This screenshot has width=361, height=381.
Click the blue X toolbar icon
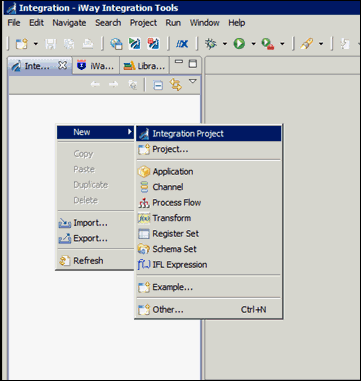[x=182, y=44]
